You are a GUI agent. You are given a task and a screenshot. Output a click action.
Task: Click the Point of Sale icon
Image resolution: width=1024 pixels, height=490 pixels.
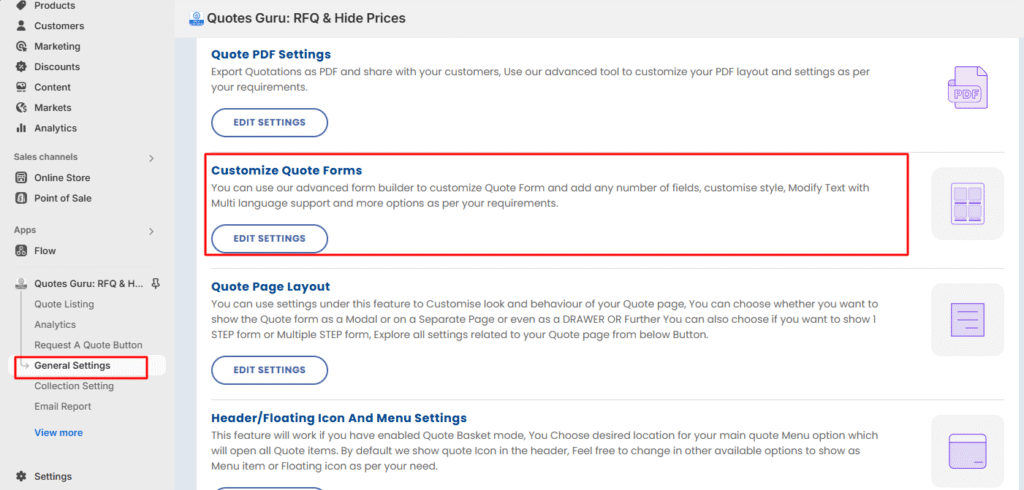pos(22,198)
